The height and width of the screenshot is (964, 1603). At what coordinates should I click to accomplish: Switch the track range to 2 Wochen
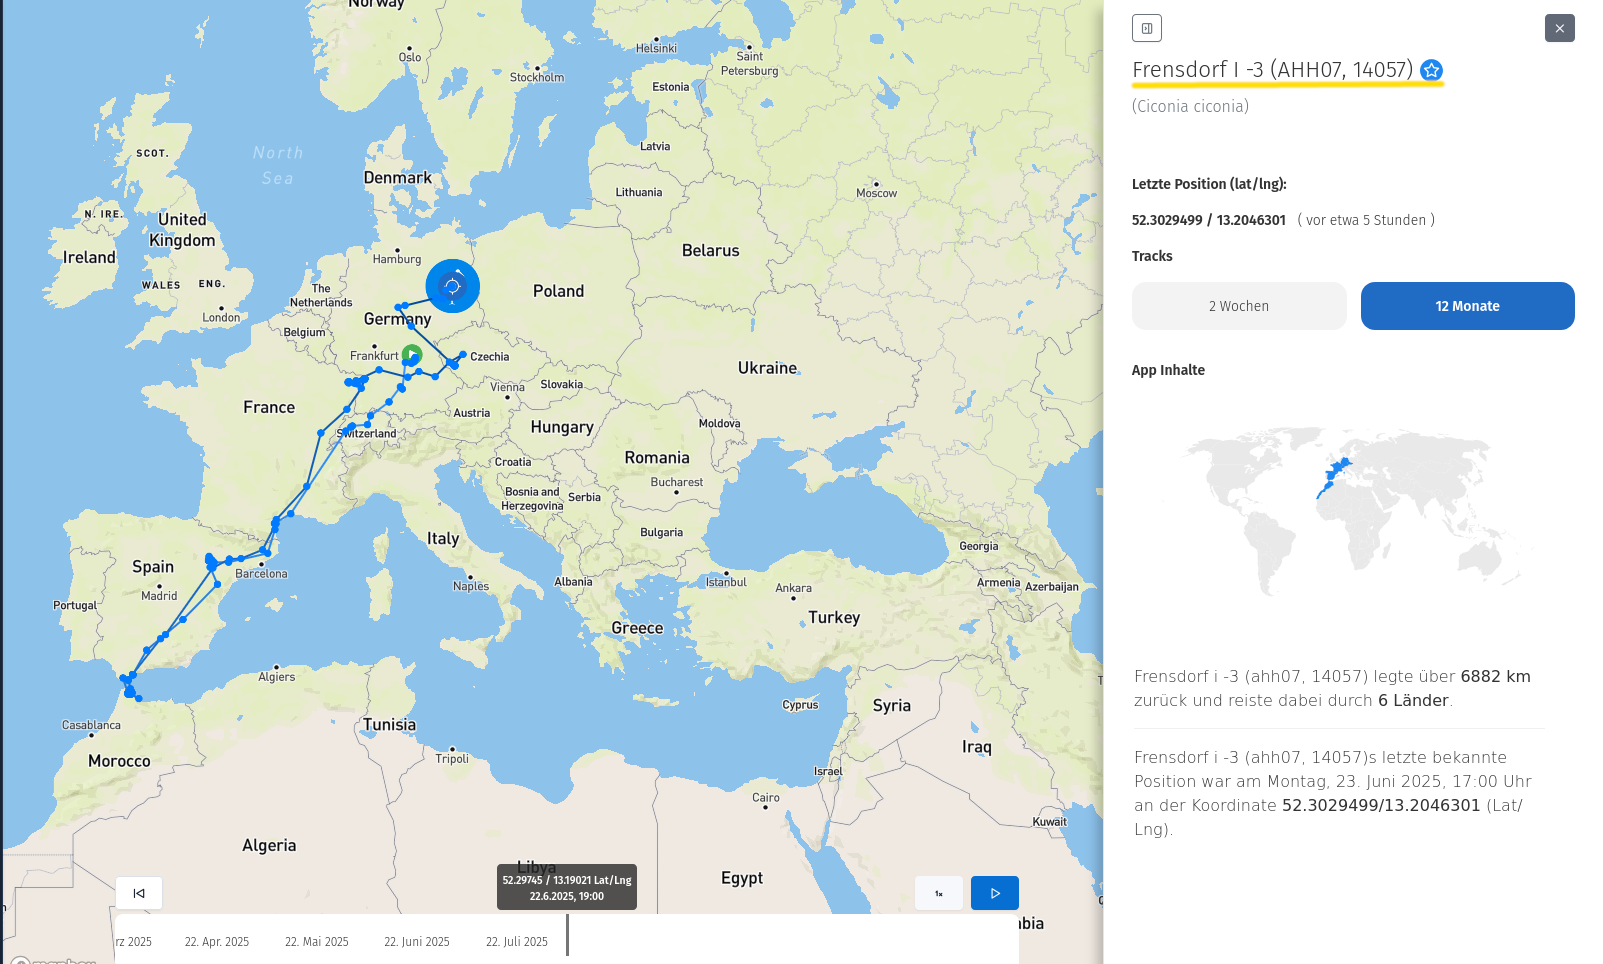(x=1238, y=306)
